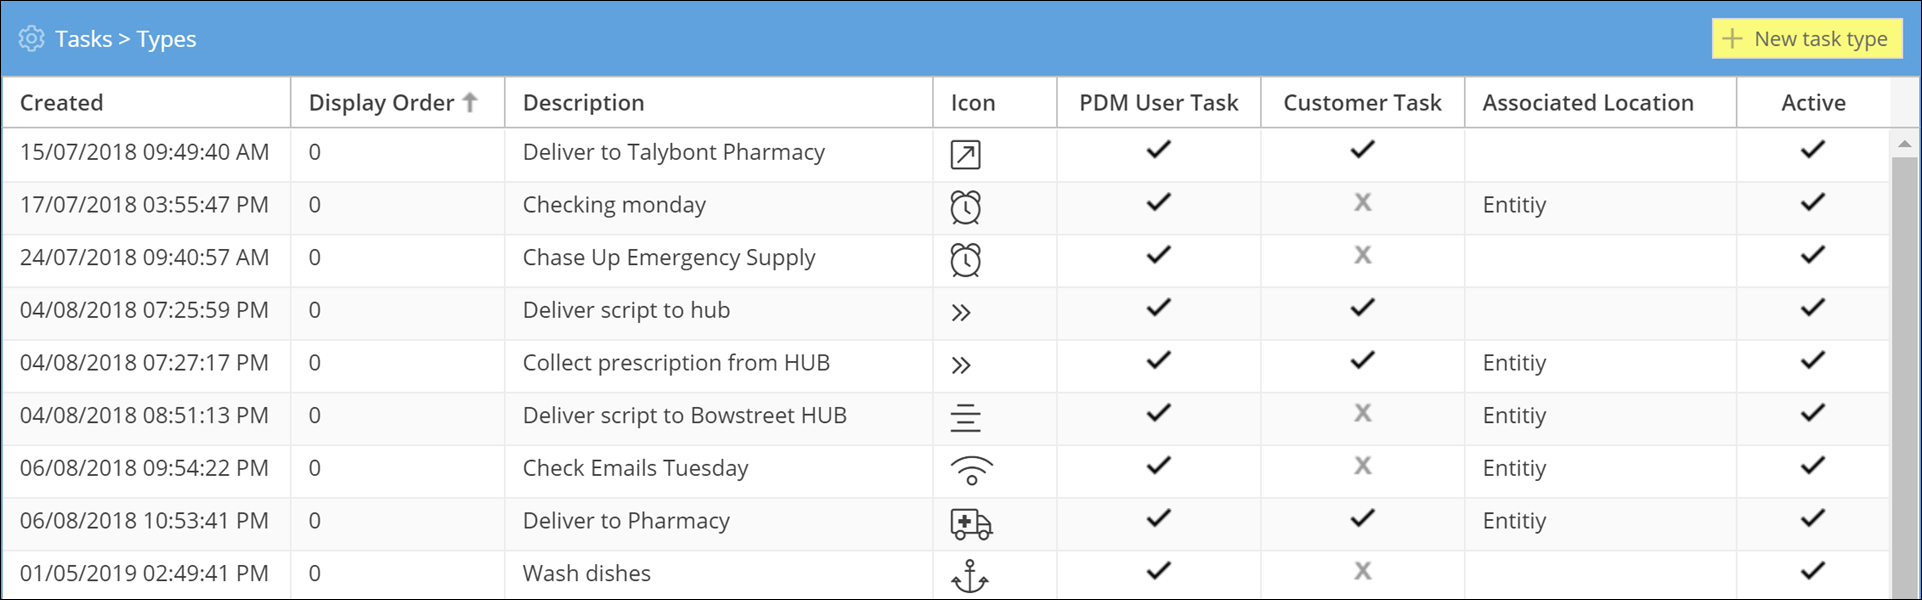This screenshot has width=1922, height=600.
Task: Click the Customer Task column header
Action: [1362, 103]
